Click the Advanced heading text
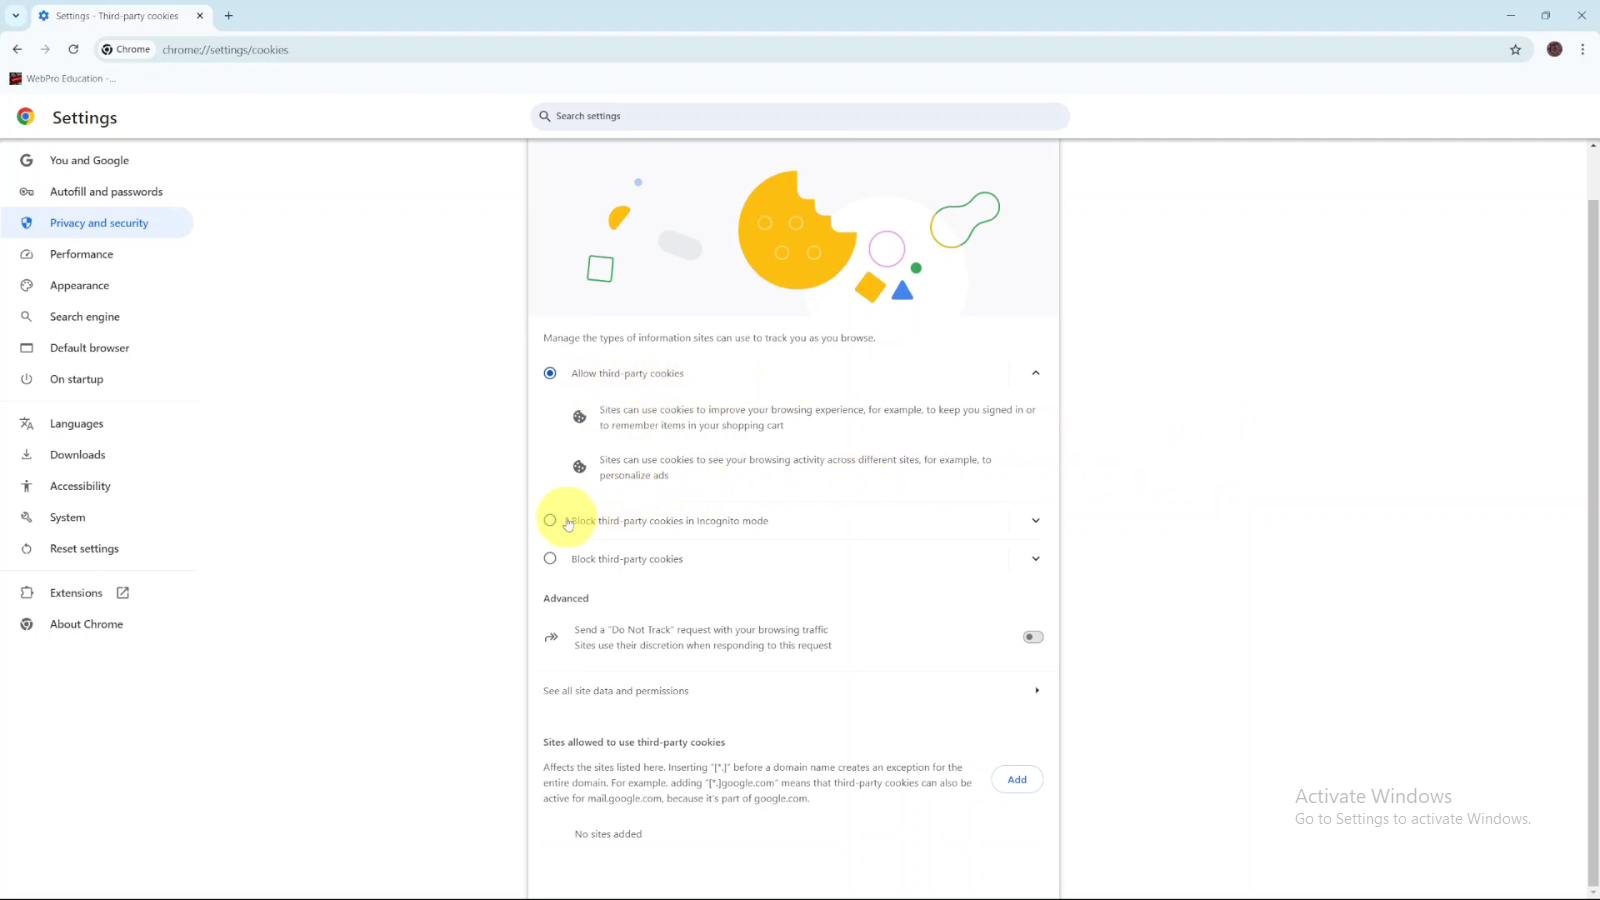Image resolution: width=1600 pixels, height=900 pixels. tap(566, 599)
